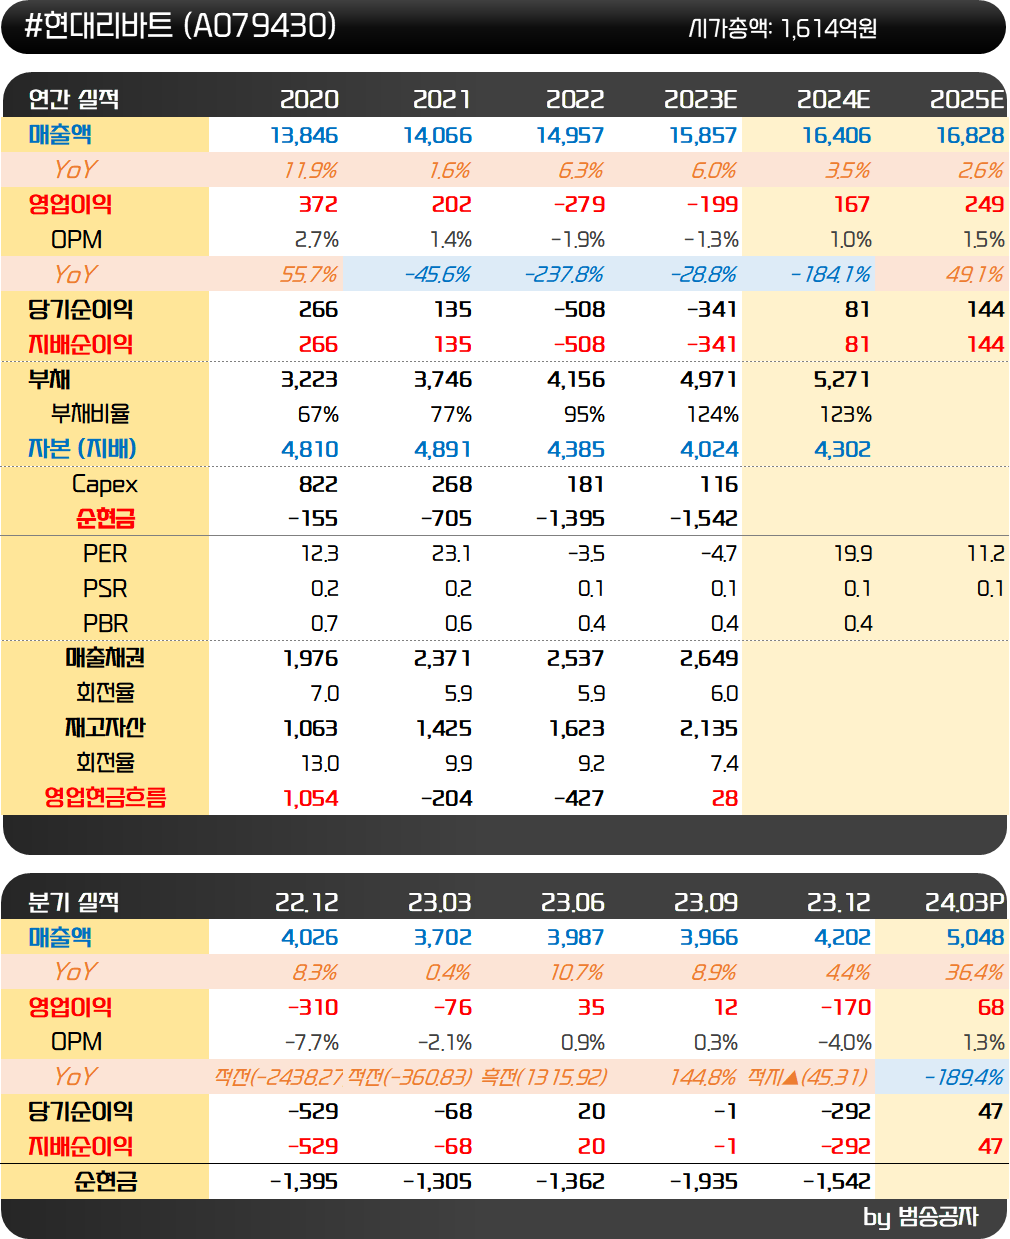The image size is (1010, 1239).
Task: Select quarterly 매출액 value 5,048
Action: coord(976,937)
